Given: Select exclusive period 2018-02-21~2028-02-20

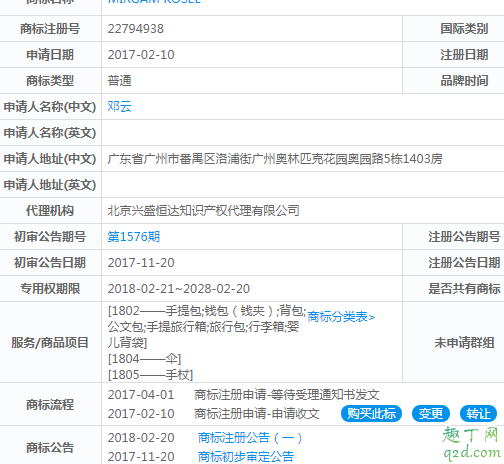Looking at the screenshot, I should point(179,289).
